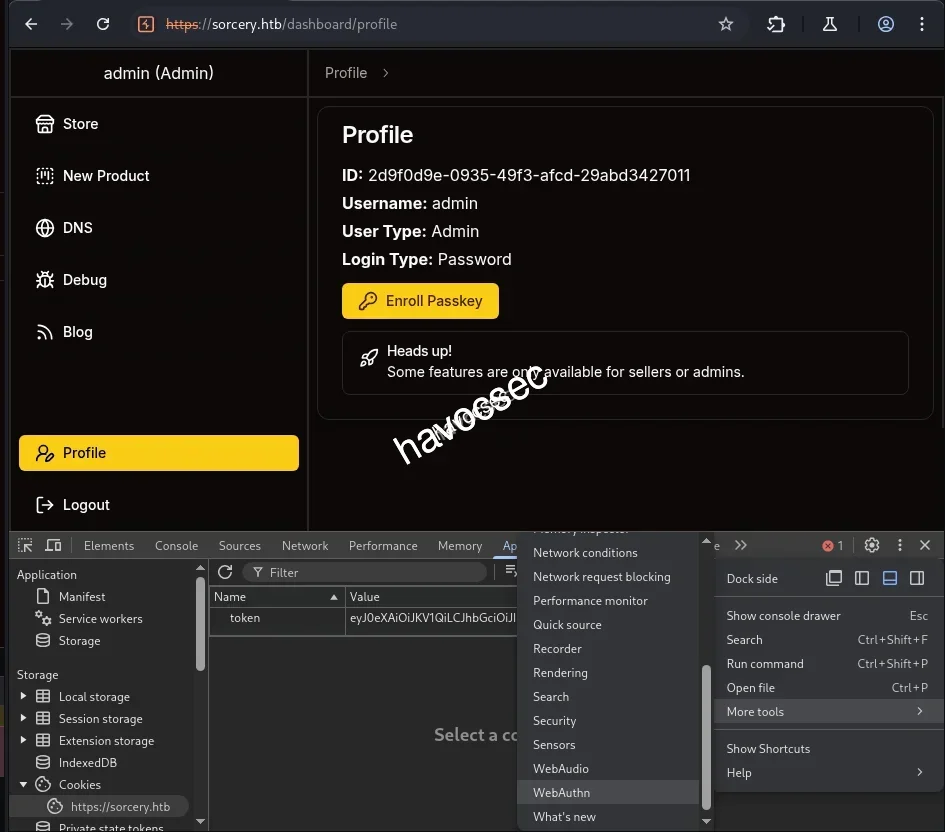Image resolution: width=945 pixels, height=832 pixels.
Task: Open the Blog feed icon
Action: 45,331
